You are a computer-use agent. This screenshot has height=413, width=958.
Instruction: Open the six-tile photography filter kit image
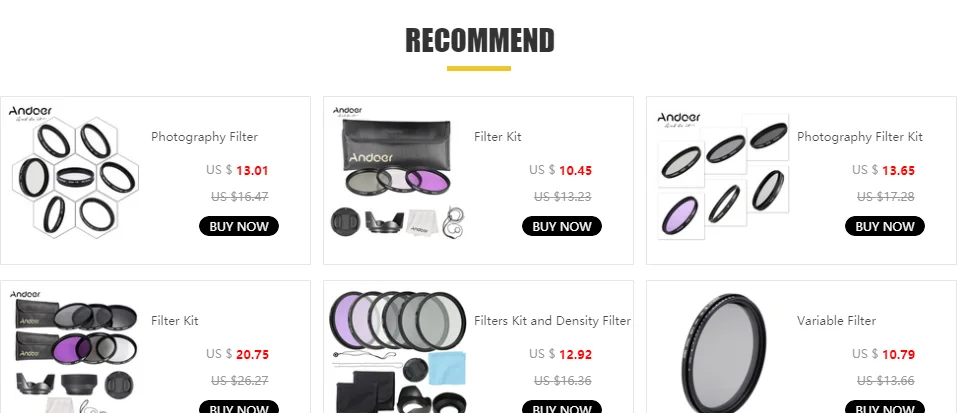(722, 174)
